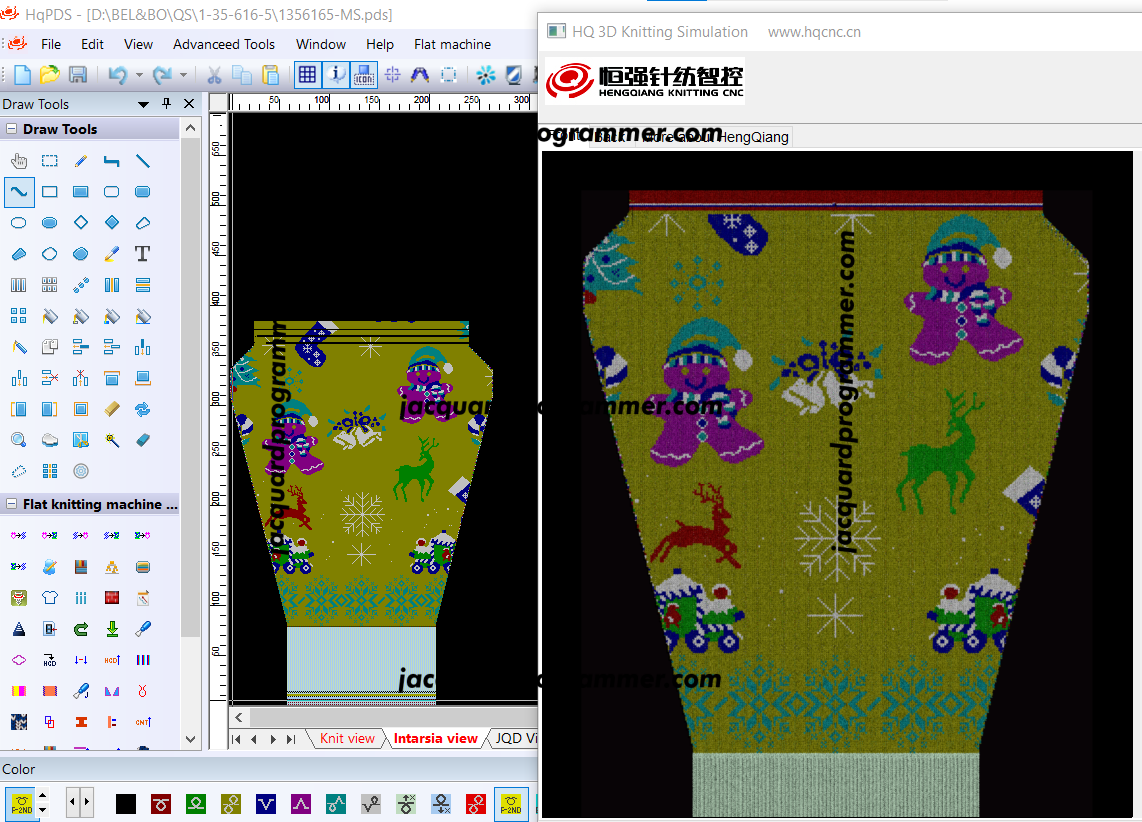
Task: Select the bright red stitch swatch
Action: pos(476,804)
